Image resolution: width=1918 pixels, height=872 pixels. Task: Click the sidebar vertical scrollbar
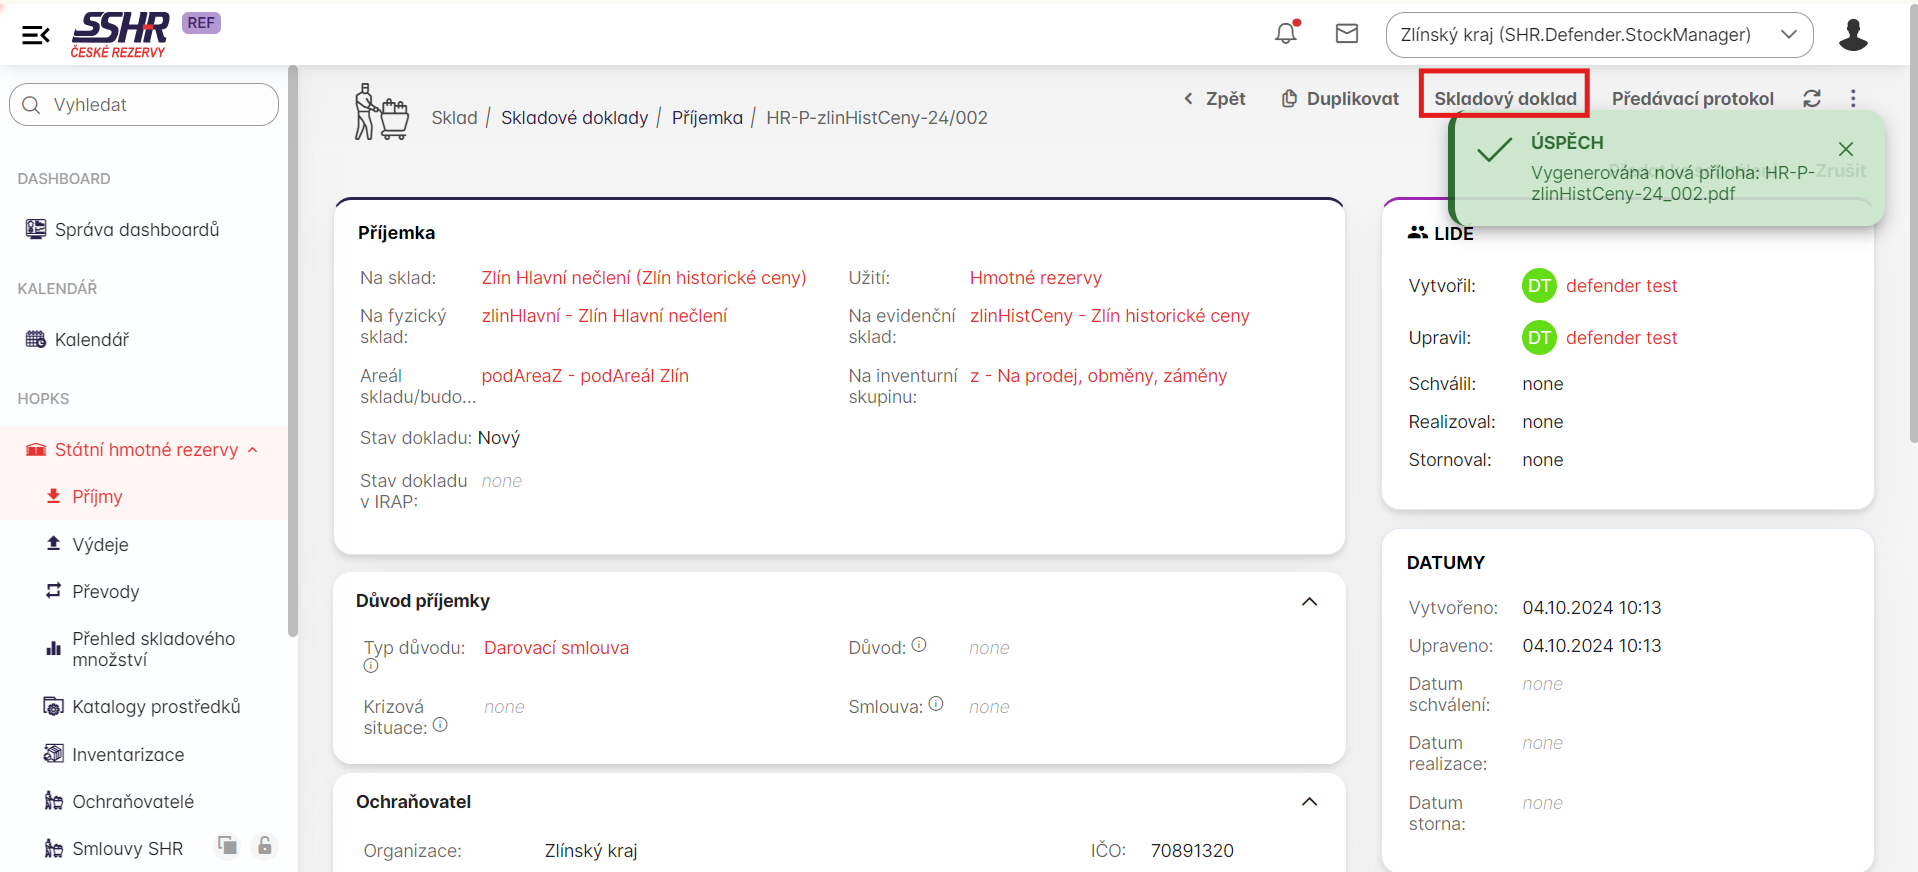click(x=292, y=350)
